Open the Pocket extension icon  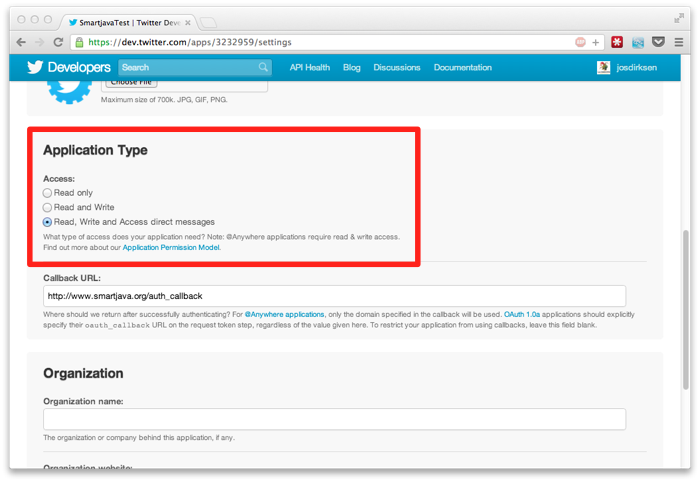(658, 42)
